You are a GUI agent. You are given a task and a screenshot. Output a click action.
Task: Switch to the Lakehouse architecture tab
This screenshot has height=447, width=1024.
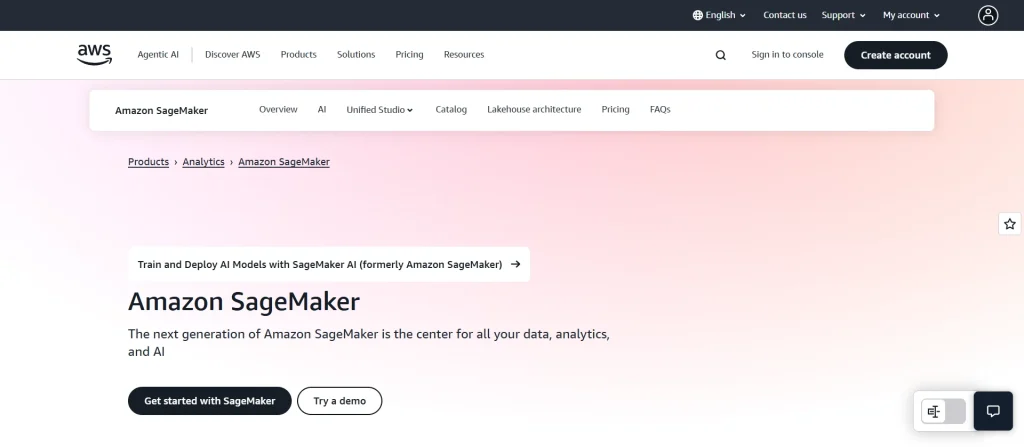[x=534, y=110]
